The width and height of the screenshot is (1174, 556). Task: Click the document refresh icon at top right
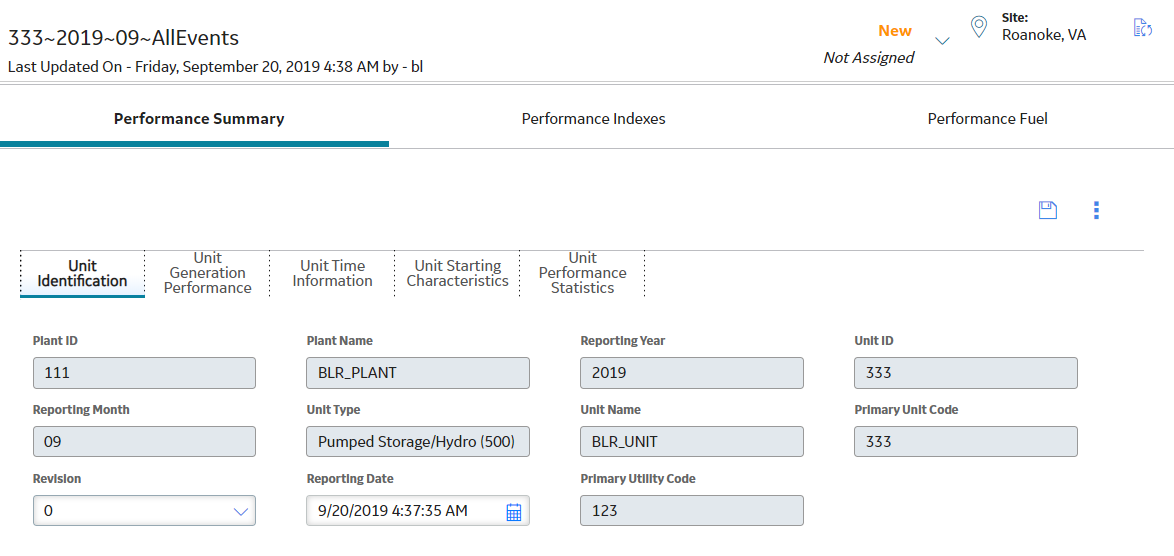(1142, 28)
